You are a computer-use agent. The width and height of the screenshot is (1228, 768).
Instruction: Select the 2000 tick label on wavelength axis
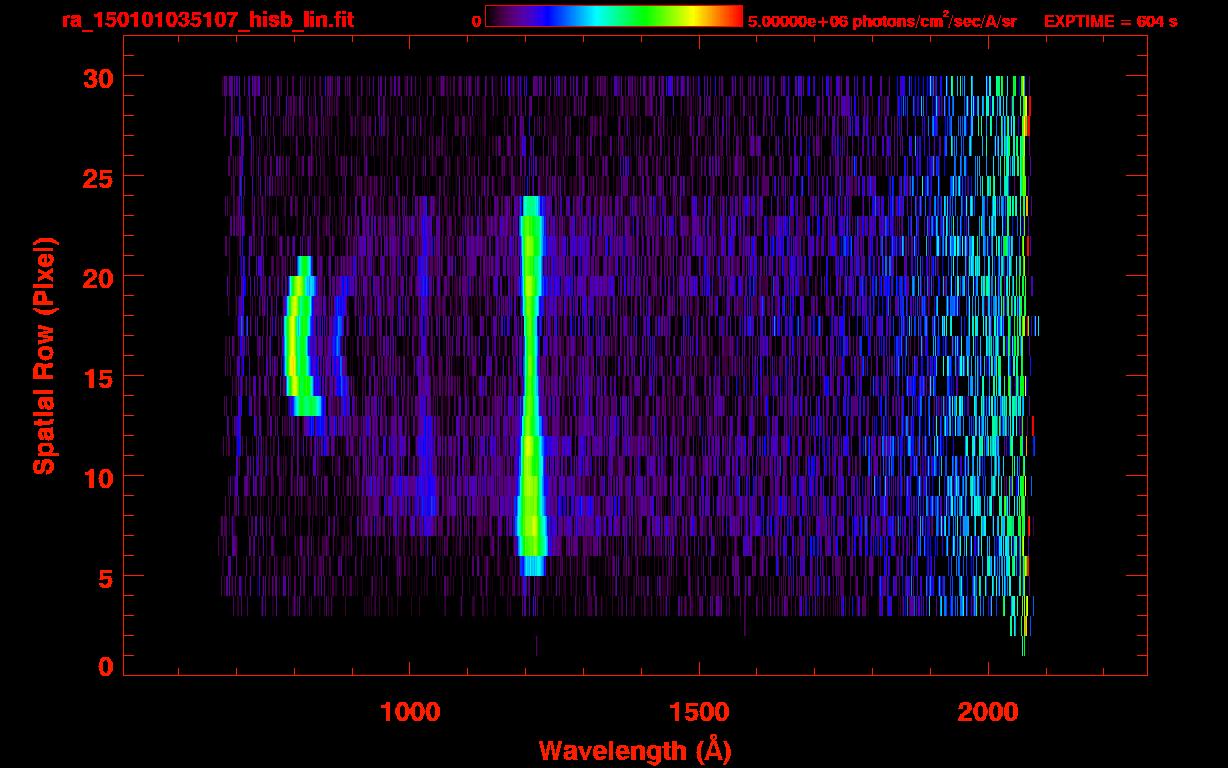tap(988, 712)
